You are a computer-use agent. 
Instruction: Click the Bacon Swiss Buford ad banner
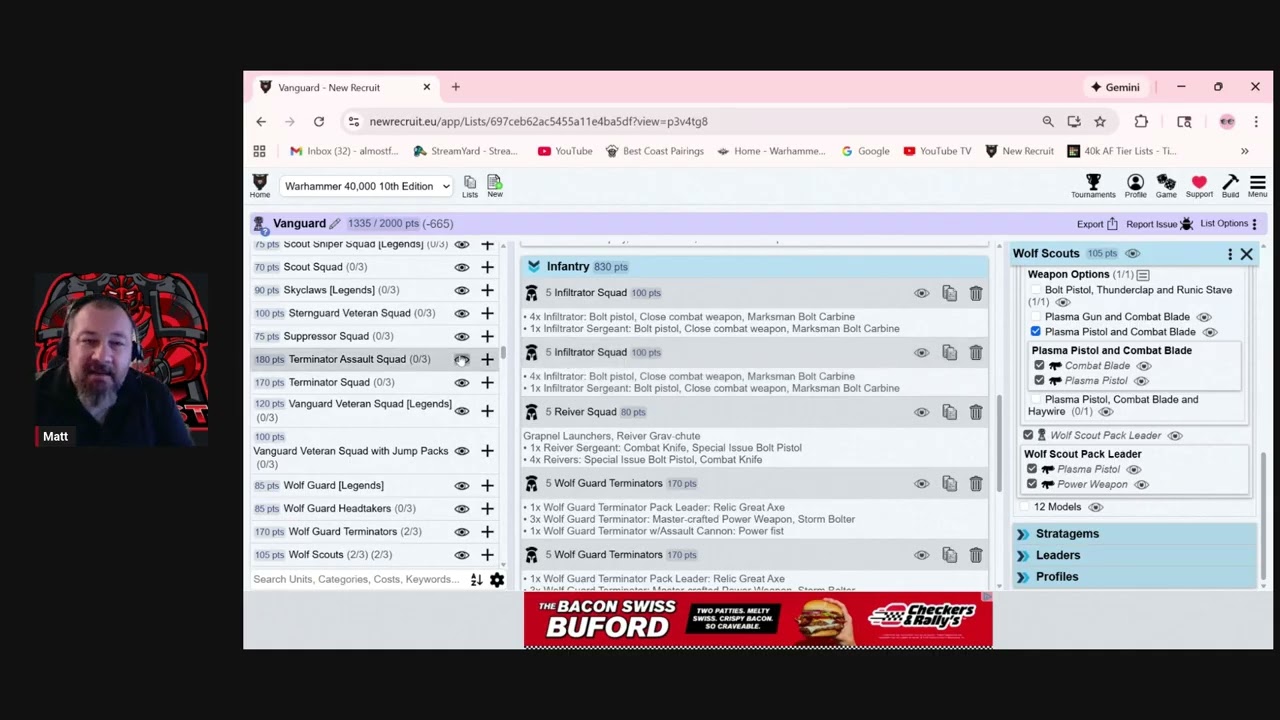[x=758, y=620]
